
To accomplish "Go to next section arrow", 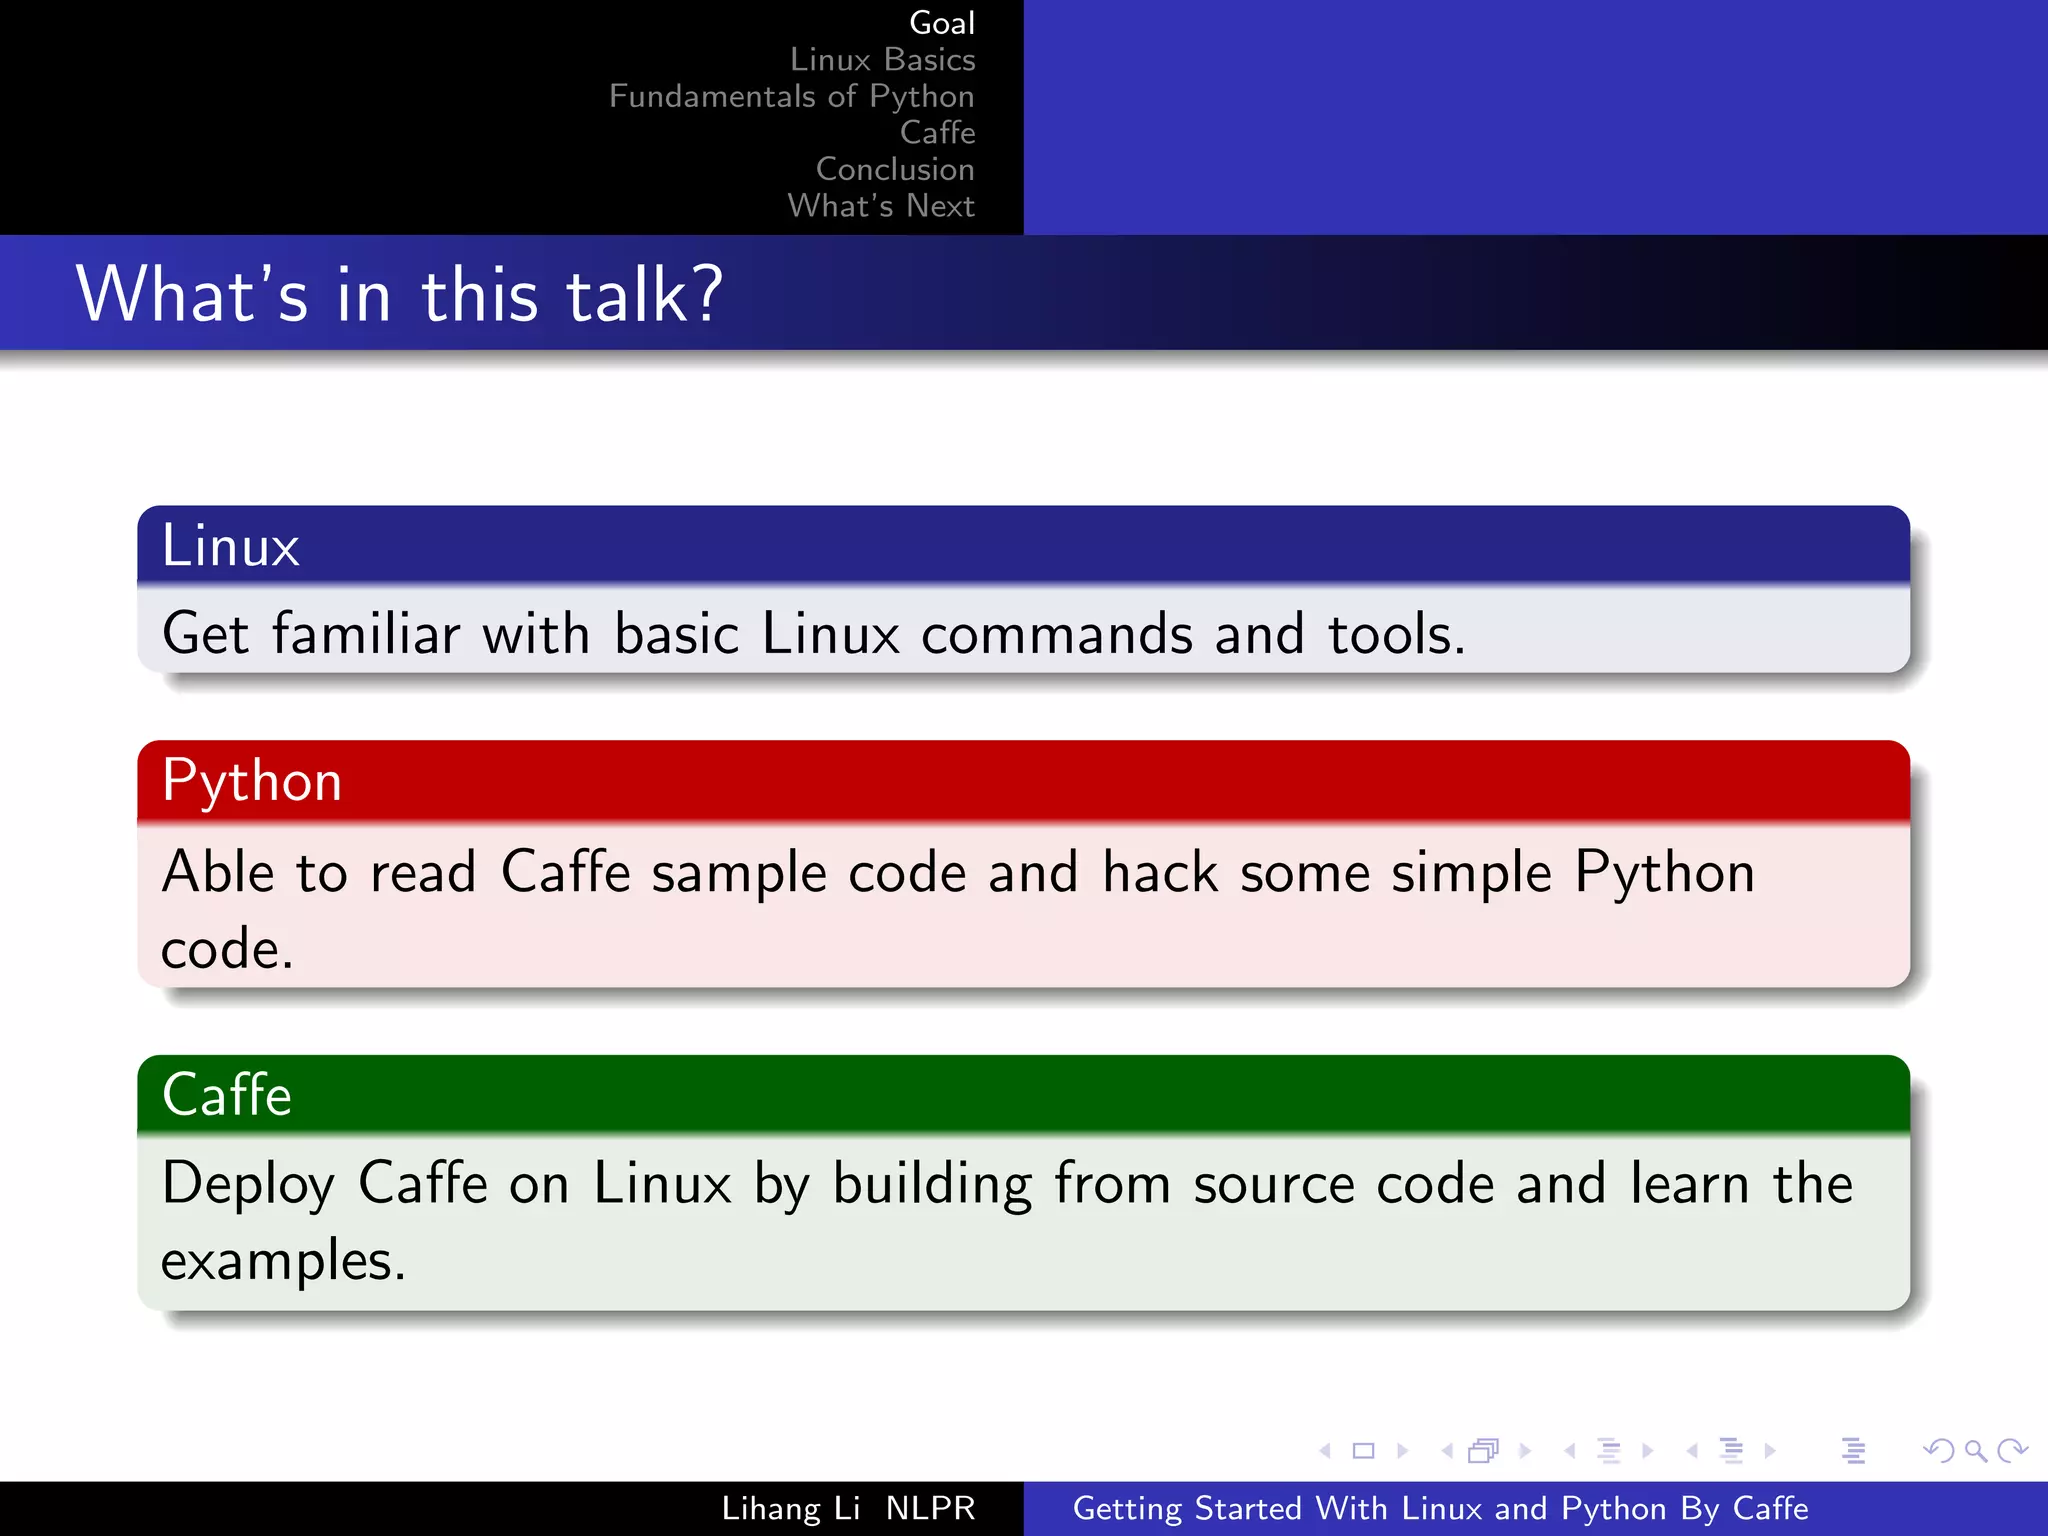I will coord(1770,1450).
